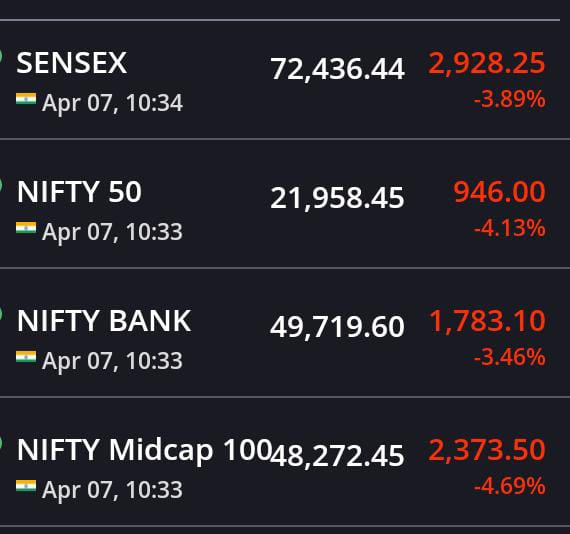Viewport: 570px width, 534px height.
Task: Click green status dot beside SENSEX
Action: [1, 57]
